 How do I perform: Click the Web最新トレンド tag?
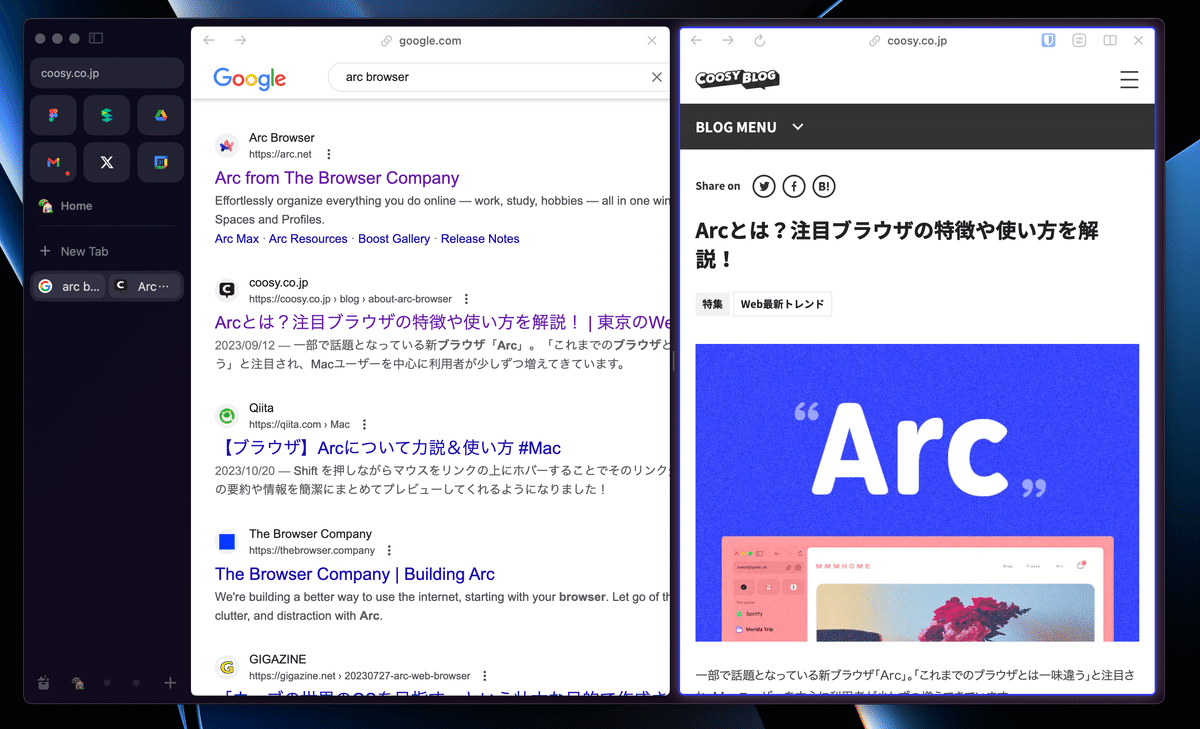tap(782, 304)
